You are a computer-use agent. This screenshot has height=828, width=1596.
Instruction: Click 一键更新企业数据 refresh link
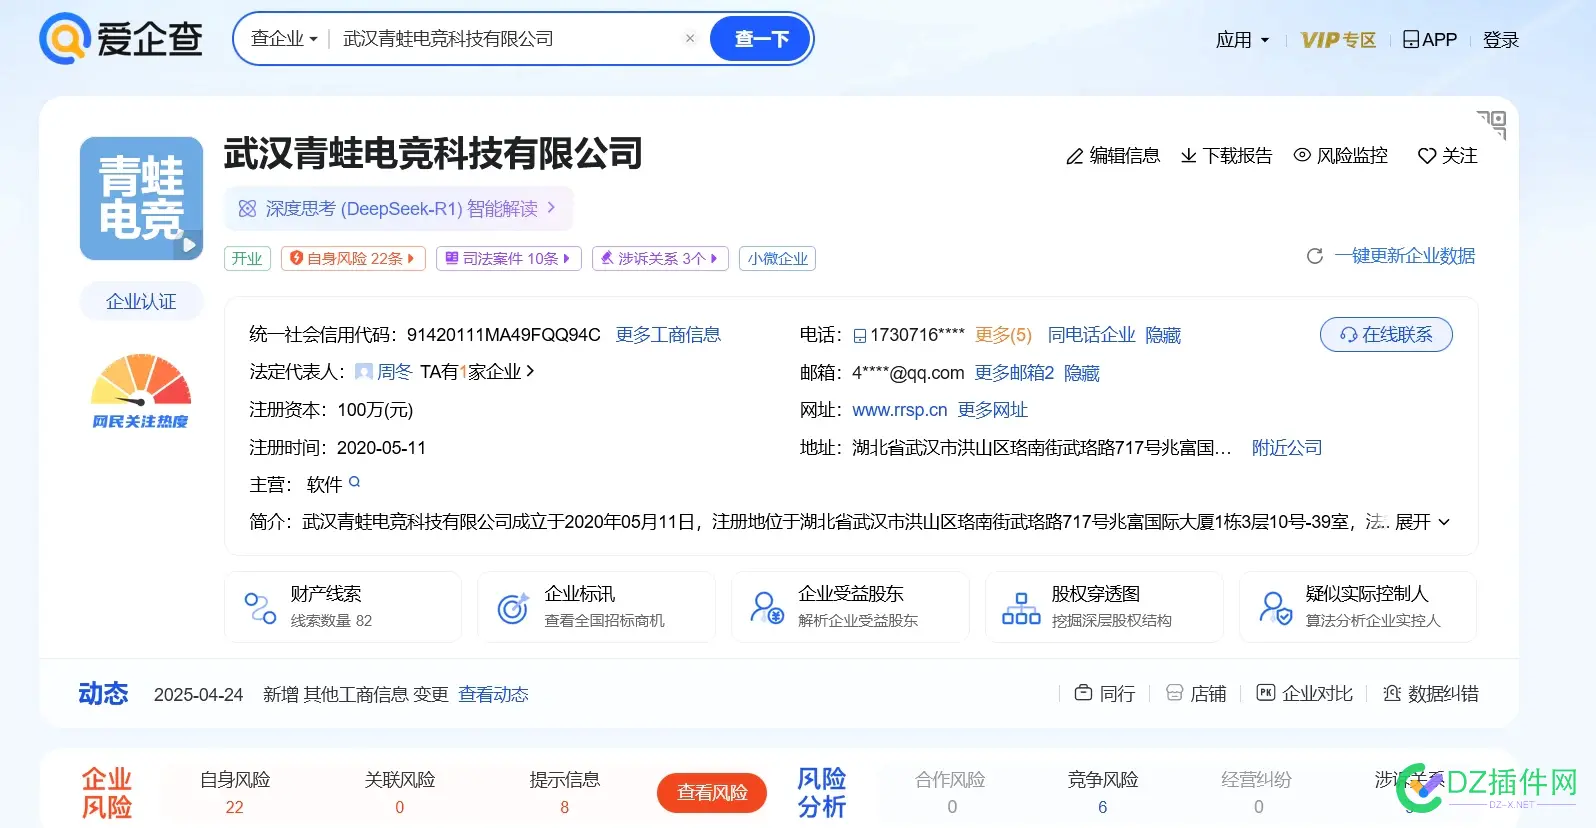point(1391,256)
